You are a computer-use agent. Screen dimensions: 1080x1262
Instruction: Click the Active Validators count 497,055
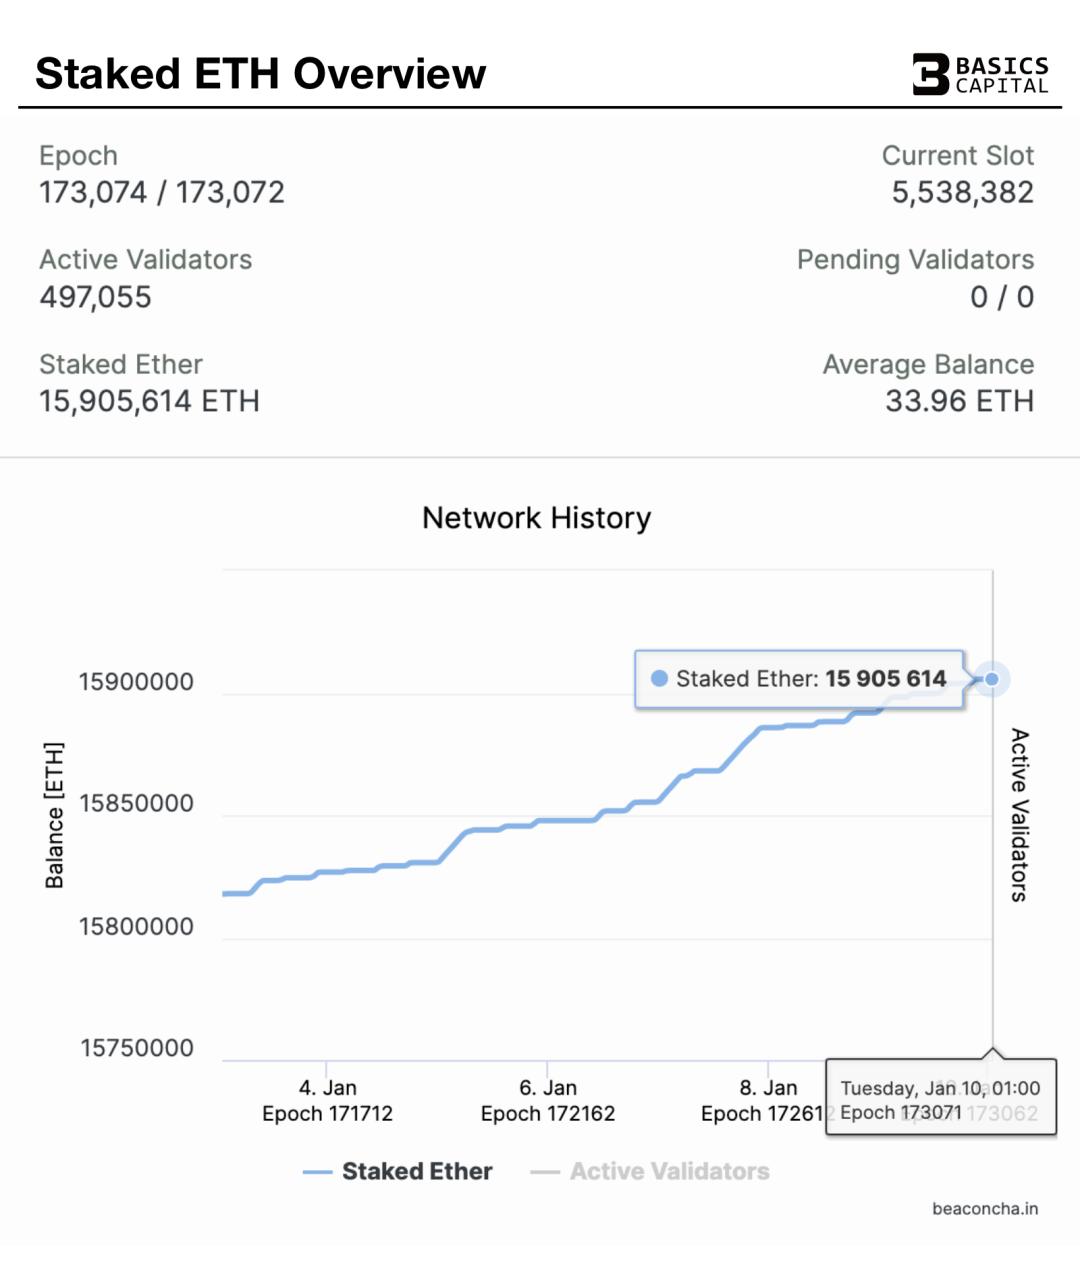(x=95, y=297)
